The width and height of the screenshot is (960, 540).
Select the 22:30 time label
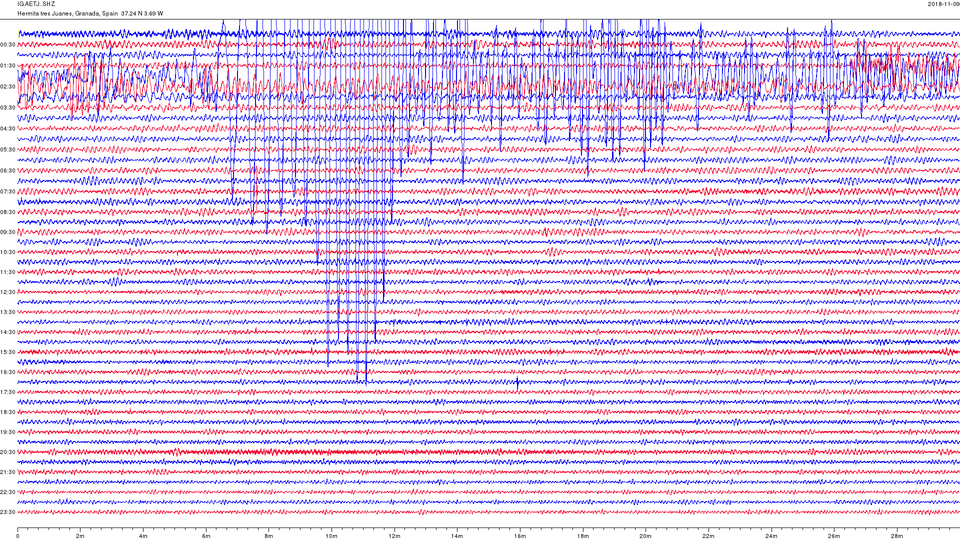click(8, 492)
